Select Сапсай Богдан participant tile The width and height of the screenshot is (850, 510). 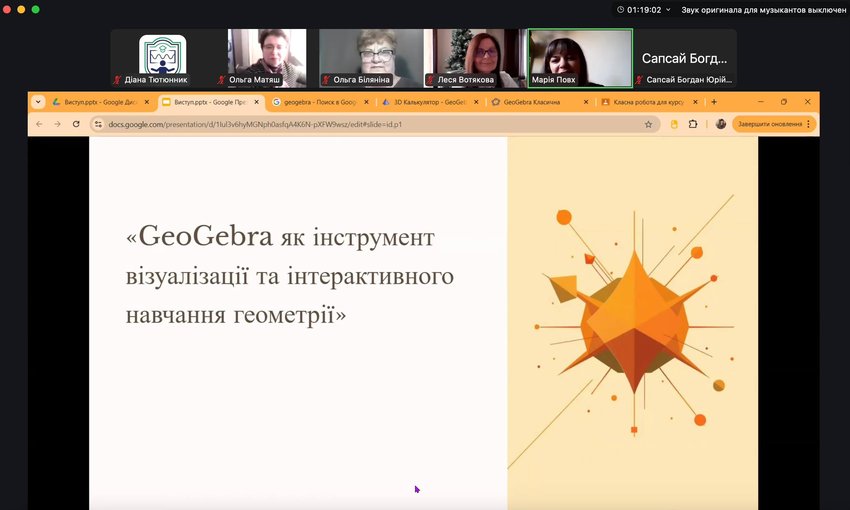coord(685,58)
